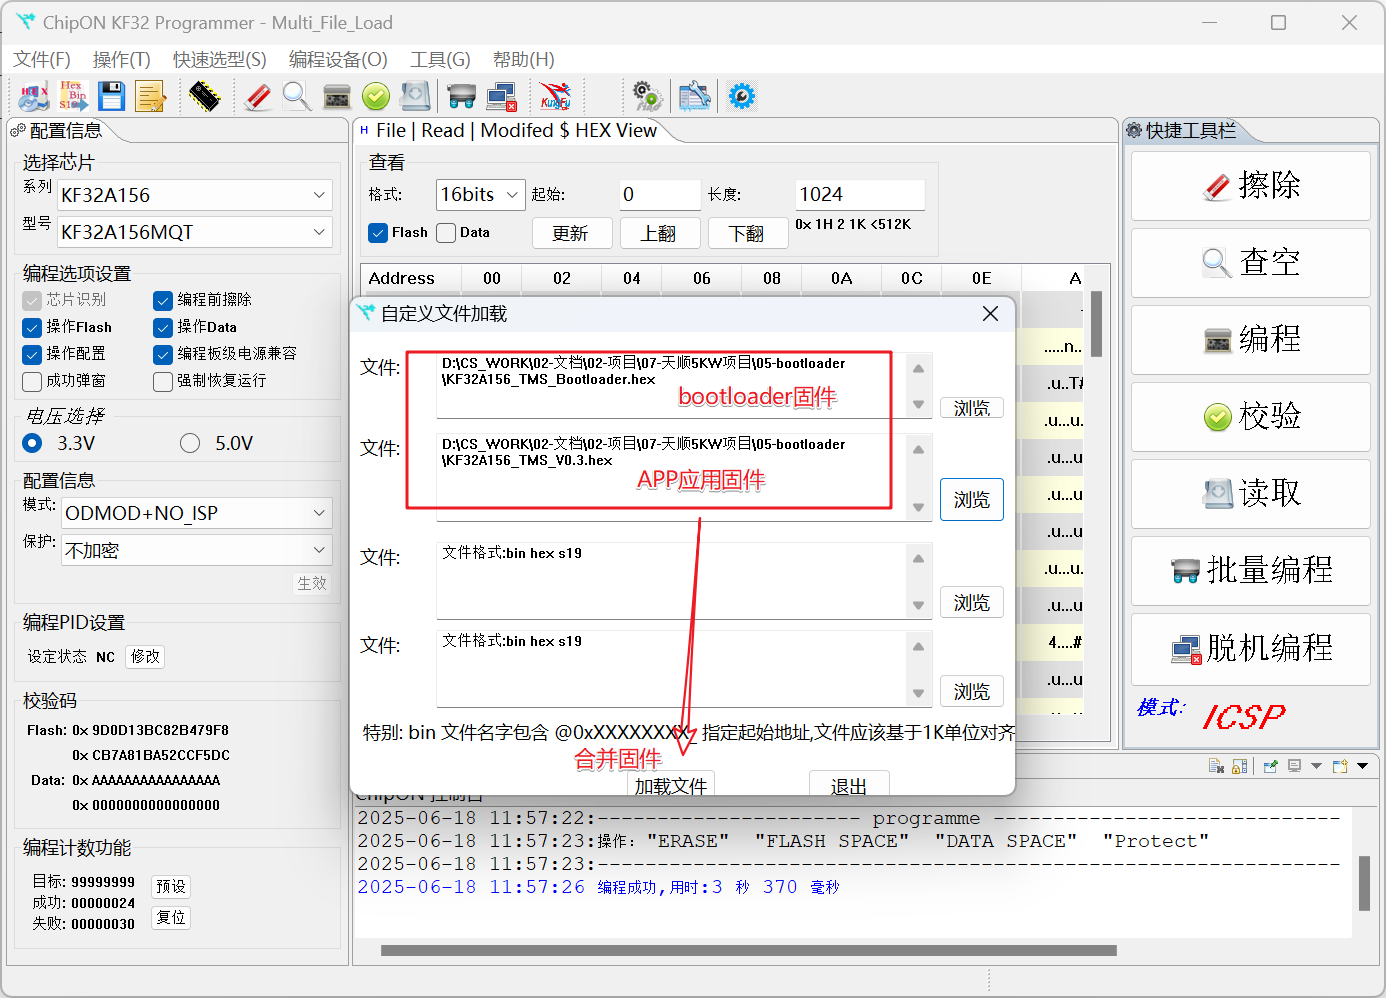Check the Data view checkbox
Screen dimensions: 1386x998
click(x=446, y=233)
